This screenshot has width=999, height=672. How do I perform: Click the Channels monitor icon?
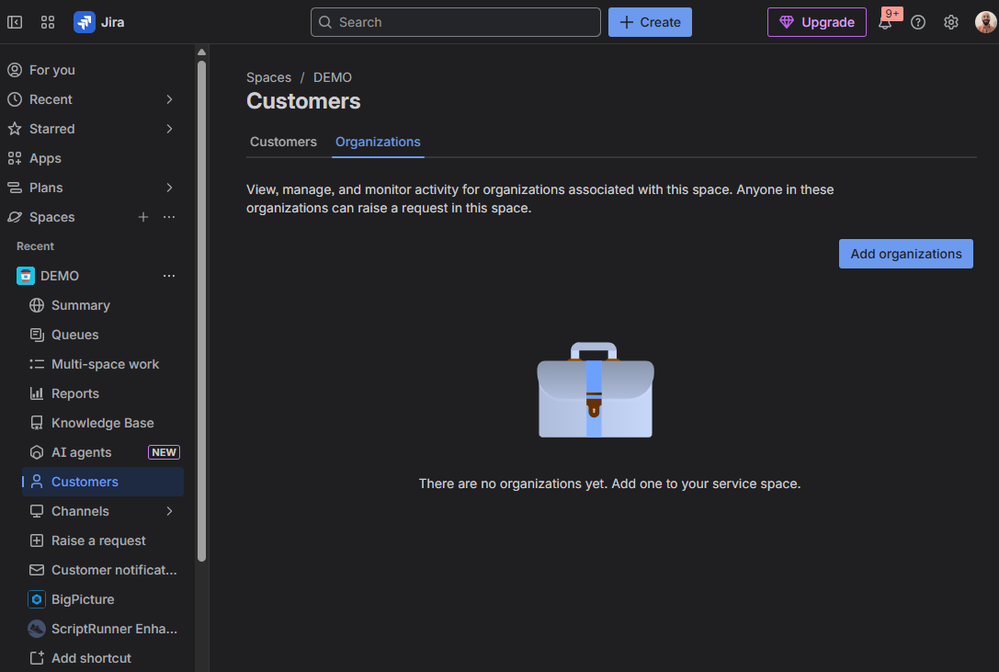click(x=37, y=511)
